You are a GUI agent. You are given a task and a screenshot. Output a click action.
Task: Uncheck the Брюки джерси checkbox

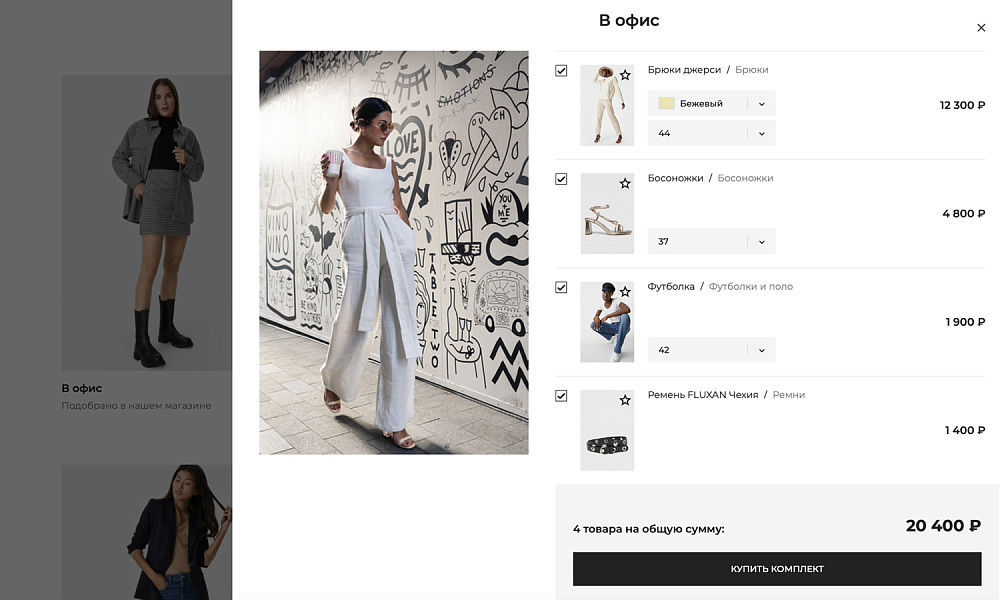click(561, 71)
